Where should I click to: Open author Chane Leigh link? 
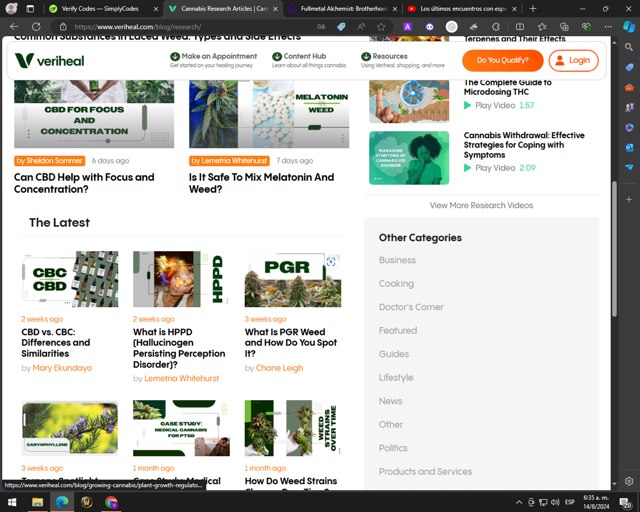click(x=280, y=368)
